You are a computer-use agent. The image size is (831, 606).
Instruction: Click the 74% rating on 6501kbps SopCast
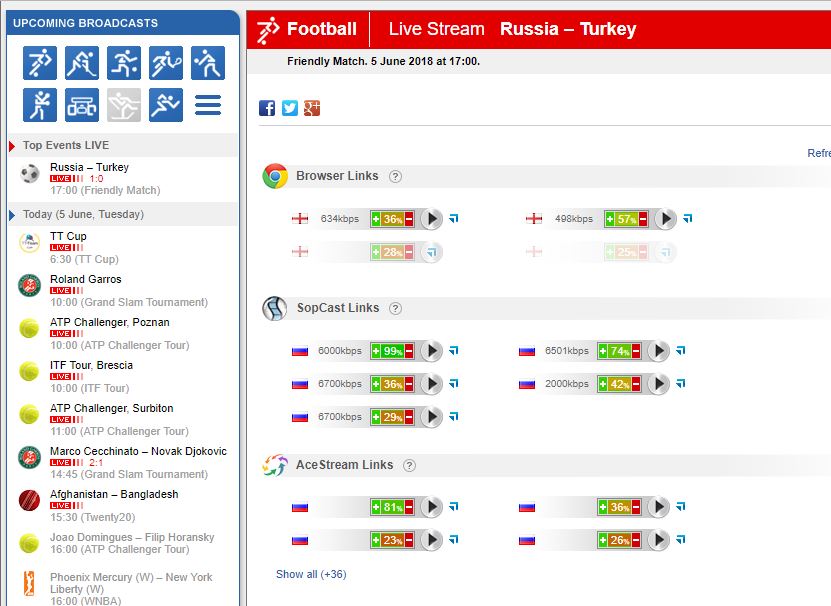(x=620, y=351)
